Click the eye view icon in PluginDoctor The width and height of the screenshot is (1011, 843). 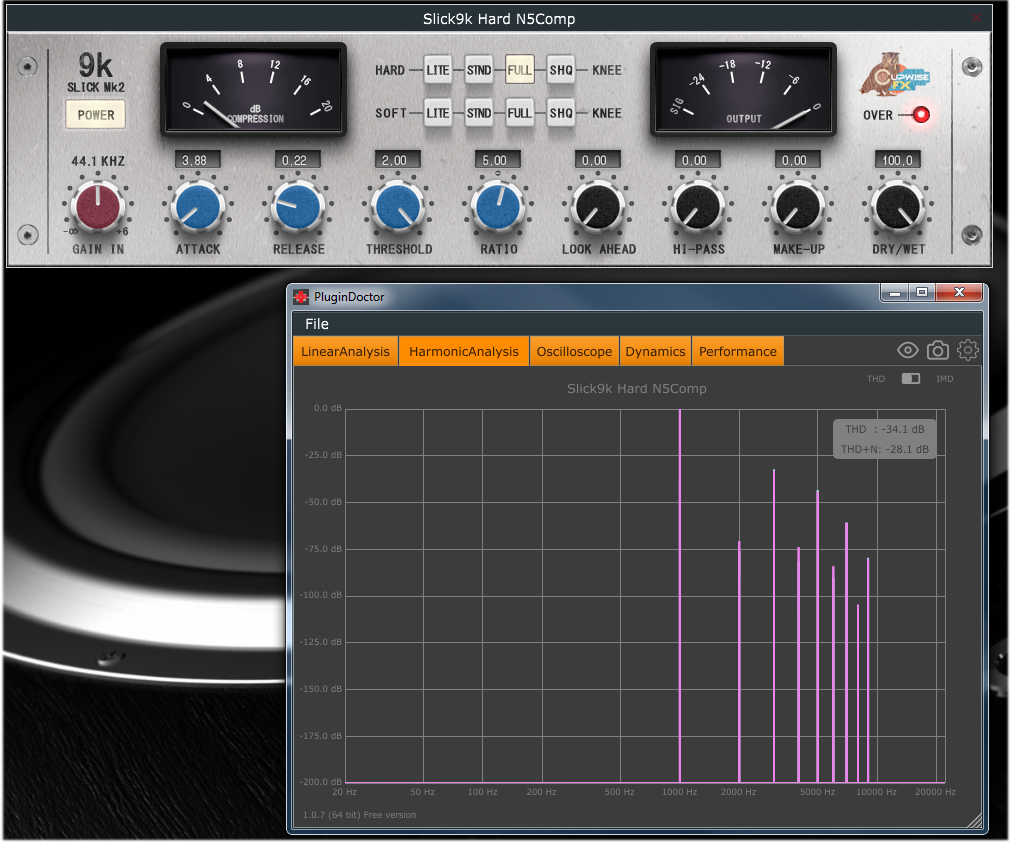click(908, 350)
